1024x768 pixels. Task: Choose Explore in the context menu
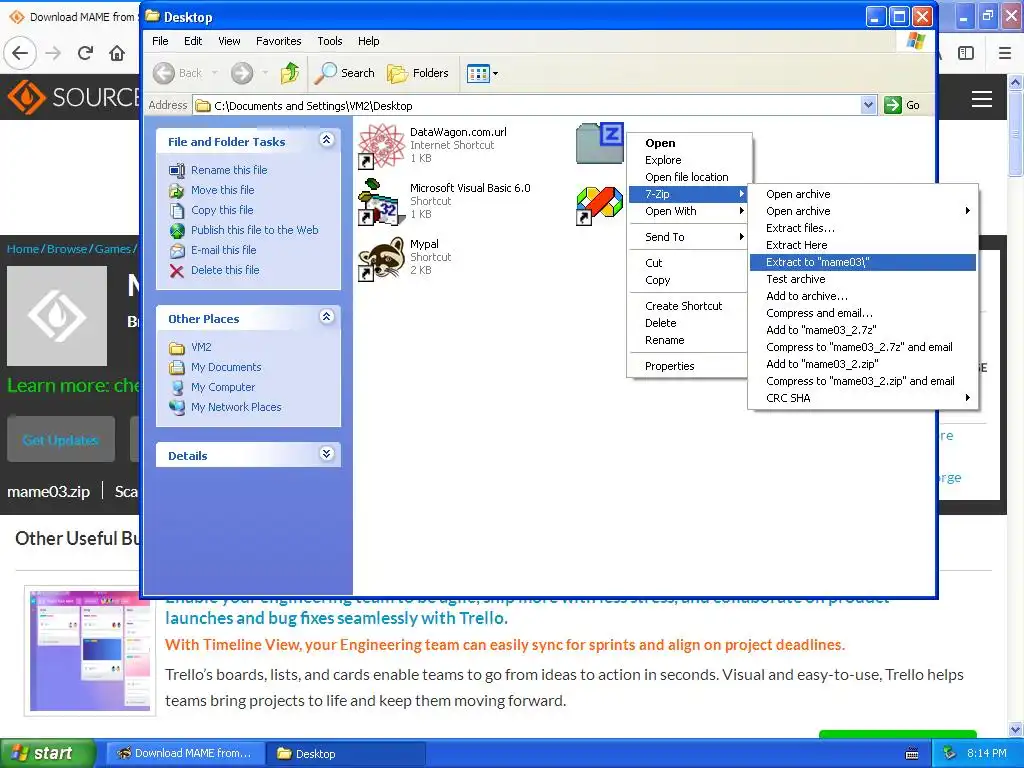coord(688,160)
